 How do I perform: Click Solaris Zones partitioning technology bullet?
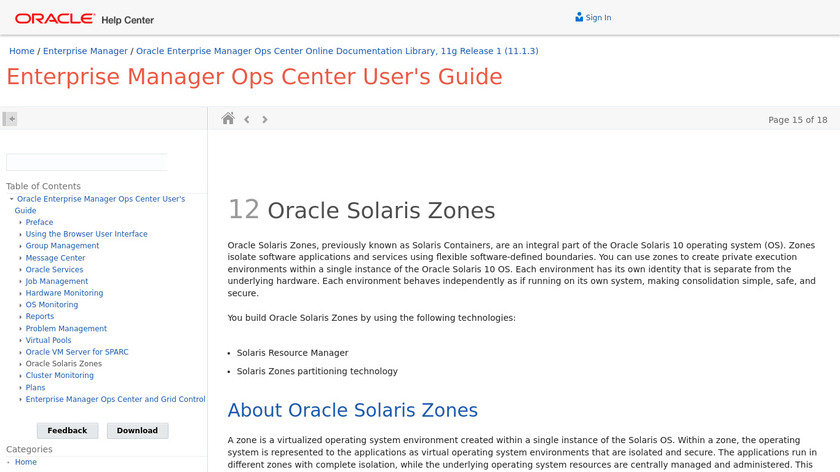pyautogui.click(x=317, y=371)
